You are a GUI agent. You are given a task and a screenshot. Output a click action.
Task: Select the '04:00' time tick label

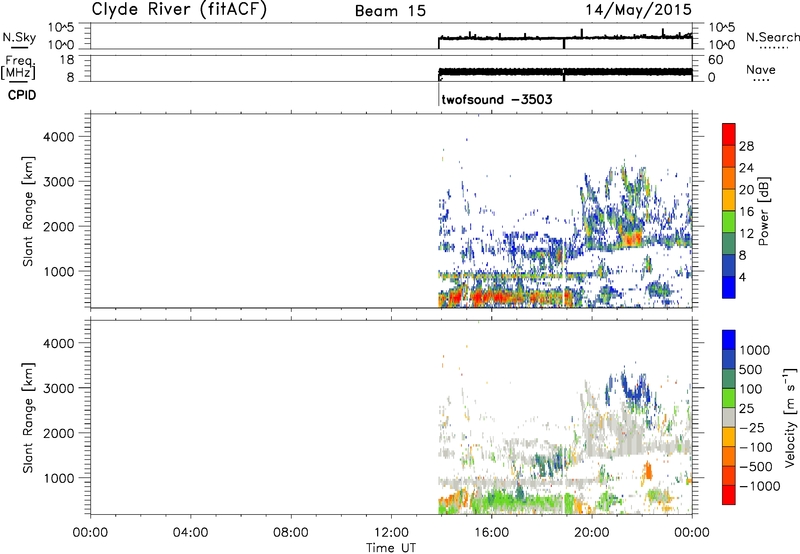tap(190, 533)
